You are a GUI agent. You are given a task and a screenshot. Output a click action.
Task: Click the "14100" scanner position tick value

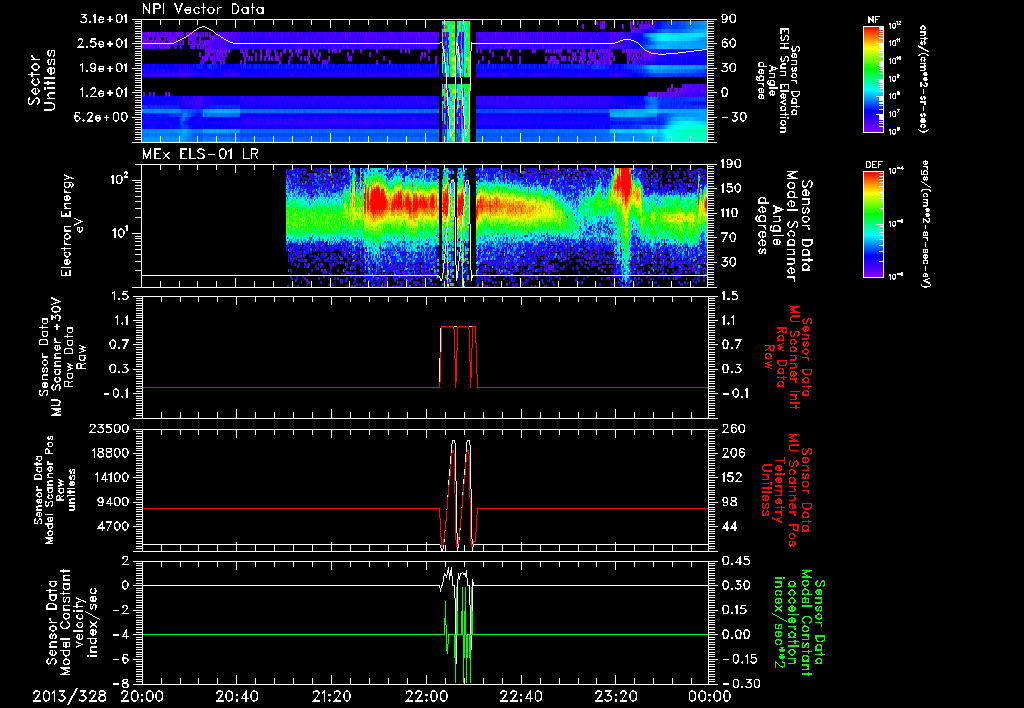tap(108, 477)
